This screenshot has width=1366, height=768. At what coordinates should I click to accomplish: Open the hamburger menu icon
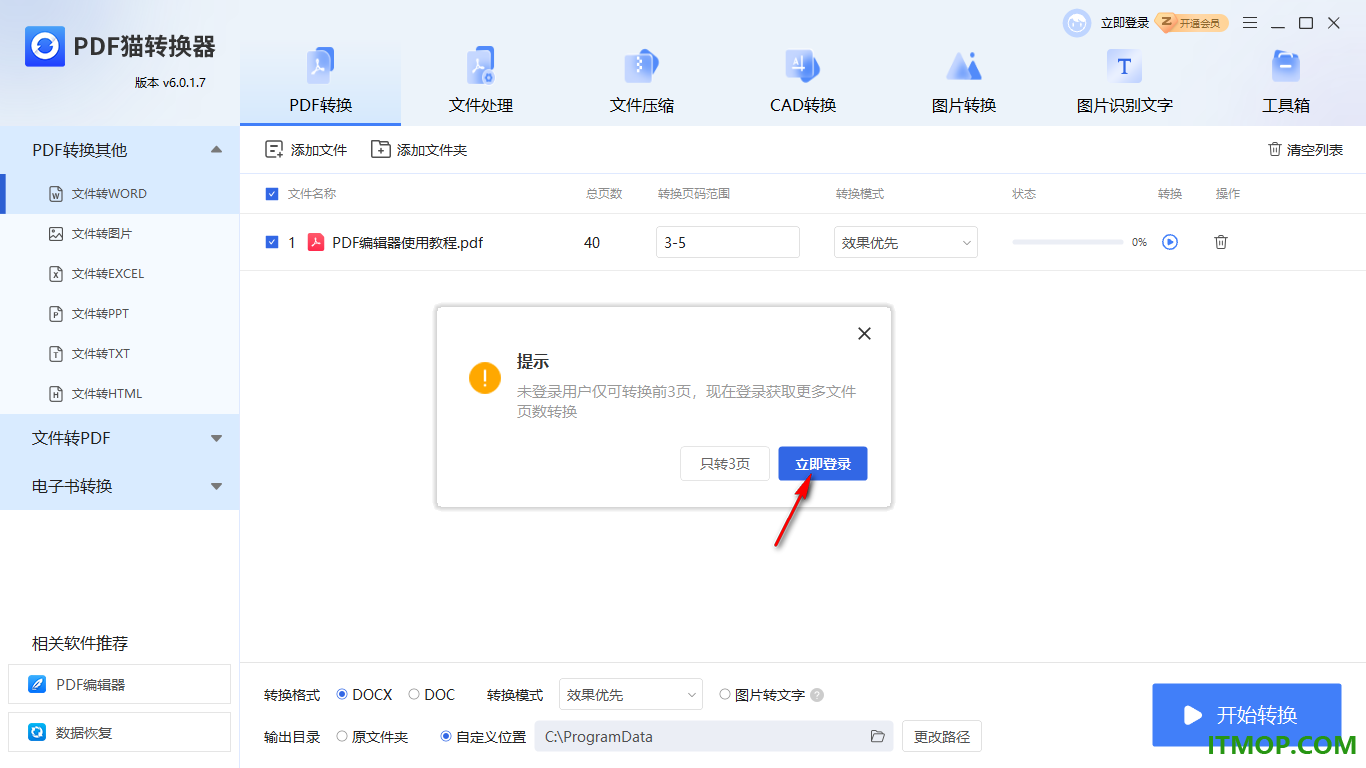pos(1250,23)
